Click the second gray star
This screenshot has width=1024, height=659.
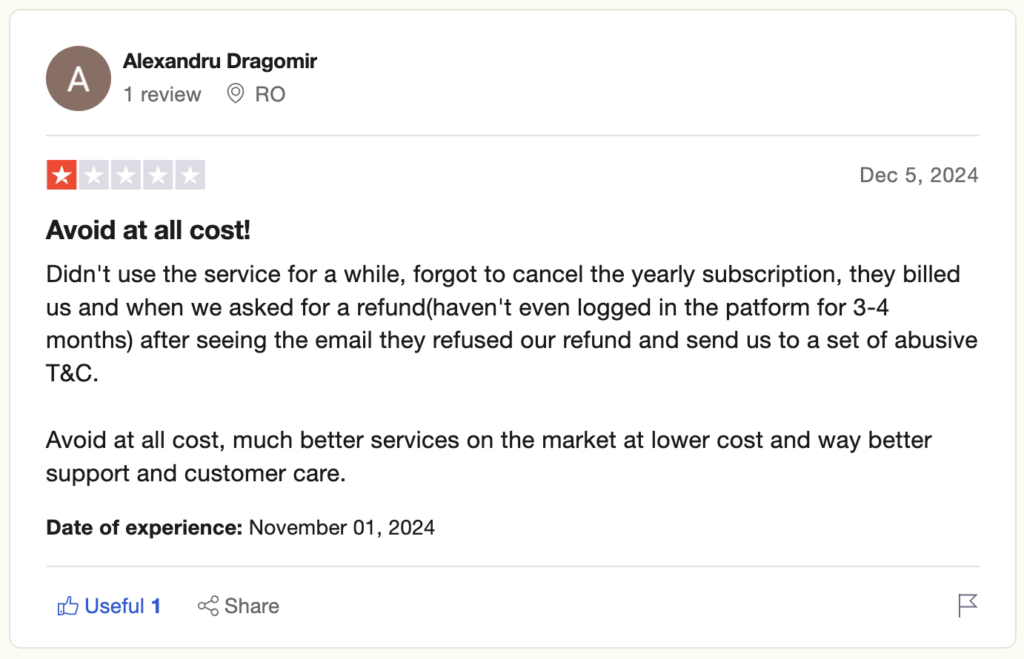pos(93,176)
